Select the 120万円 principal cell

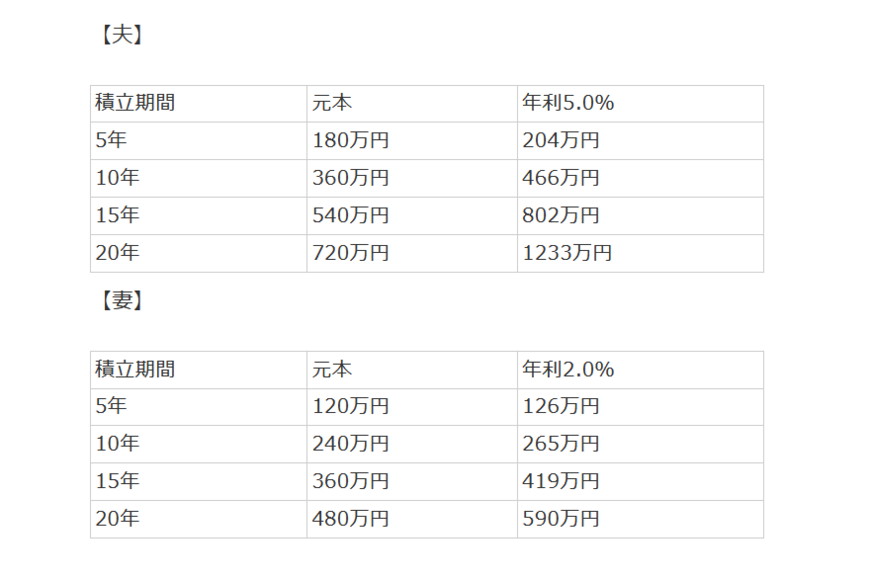(x=350, y=407)
